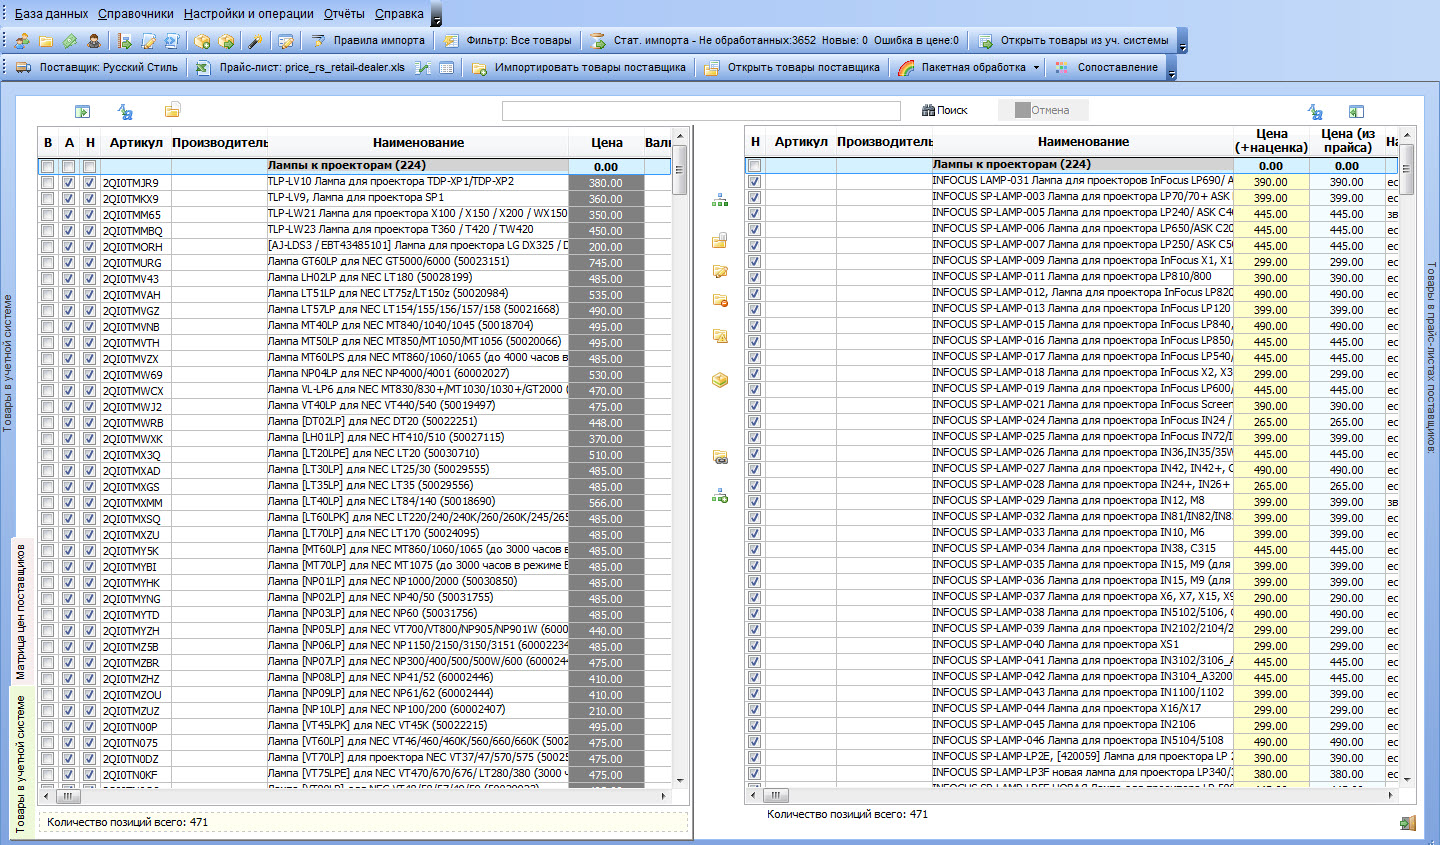Viewport: 1440px width, 845px height.
Task: Open the Правила импорта button
Action: coord(368,41)
